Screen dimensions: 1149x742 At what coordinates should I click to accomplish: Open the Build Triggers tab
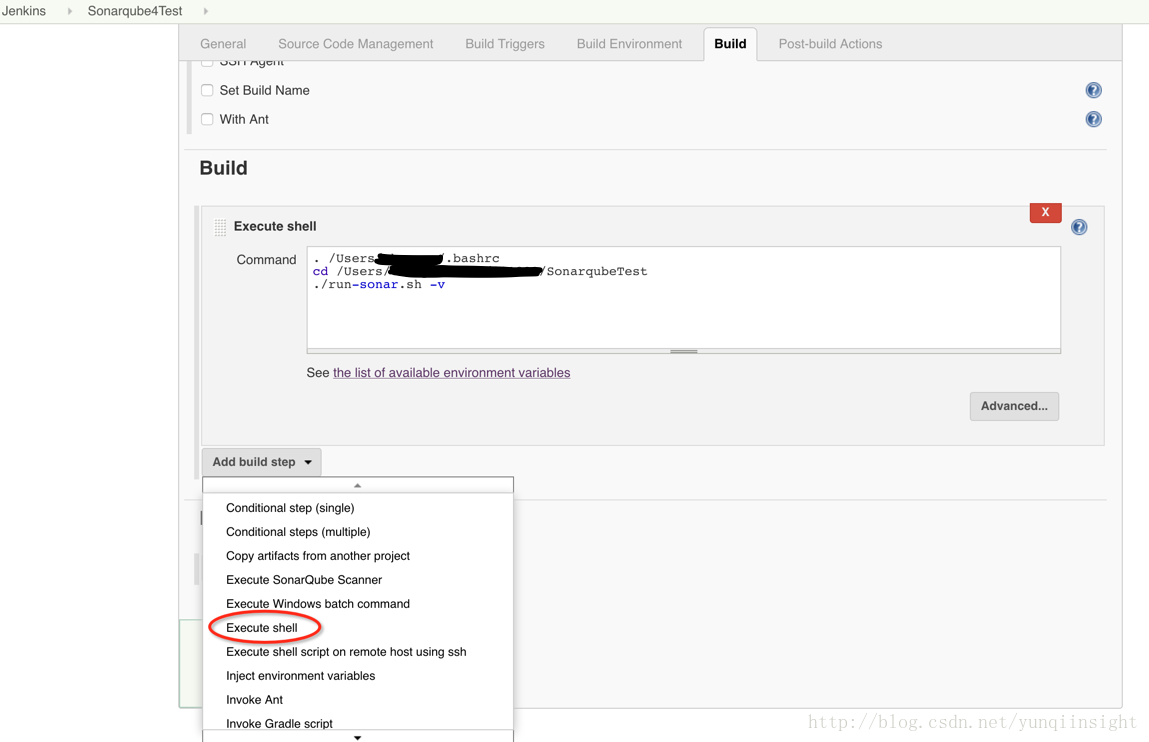[x=505, y=44]
